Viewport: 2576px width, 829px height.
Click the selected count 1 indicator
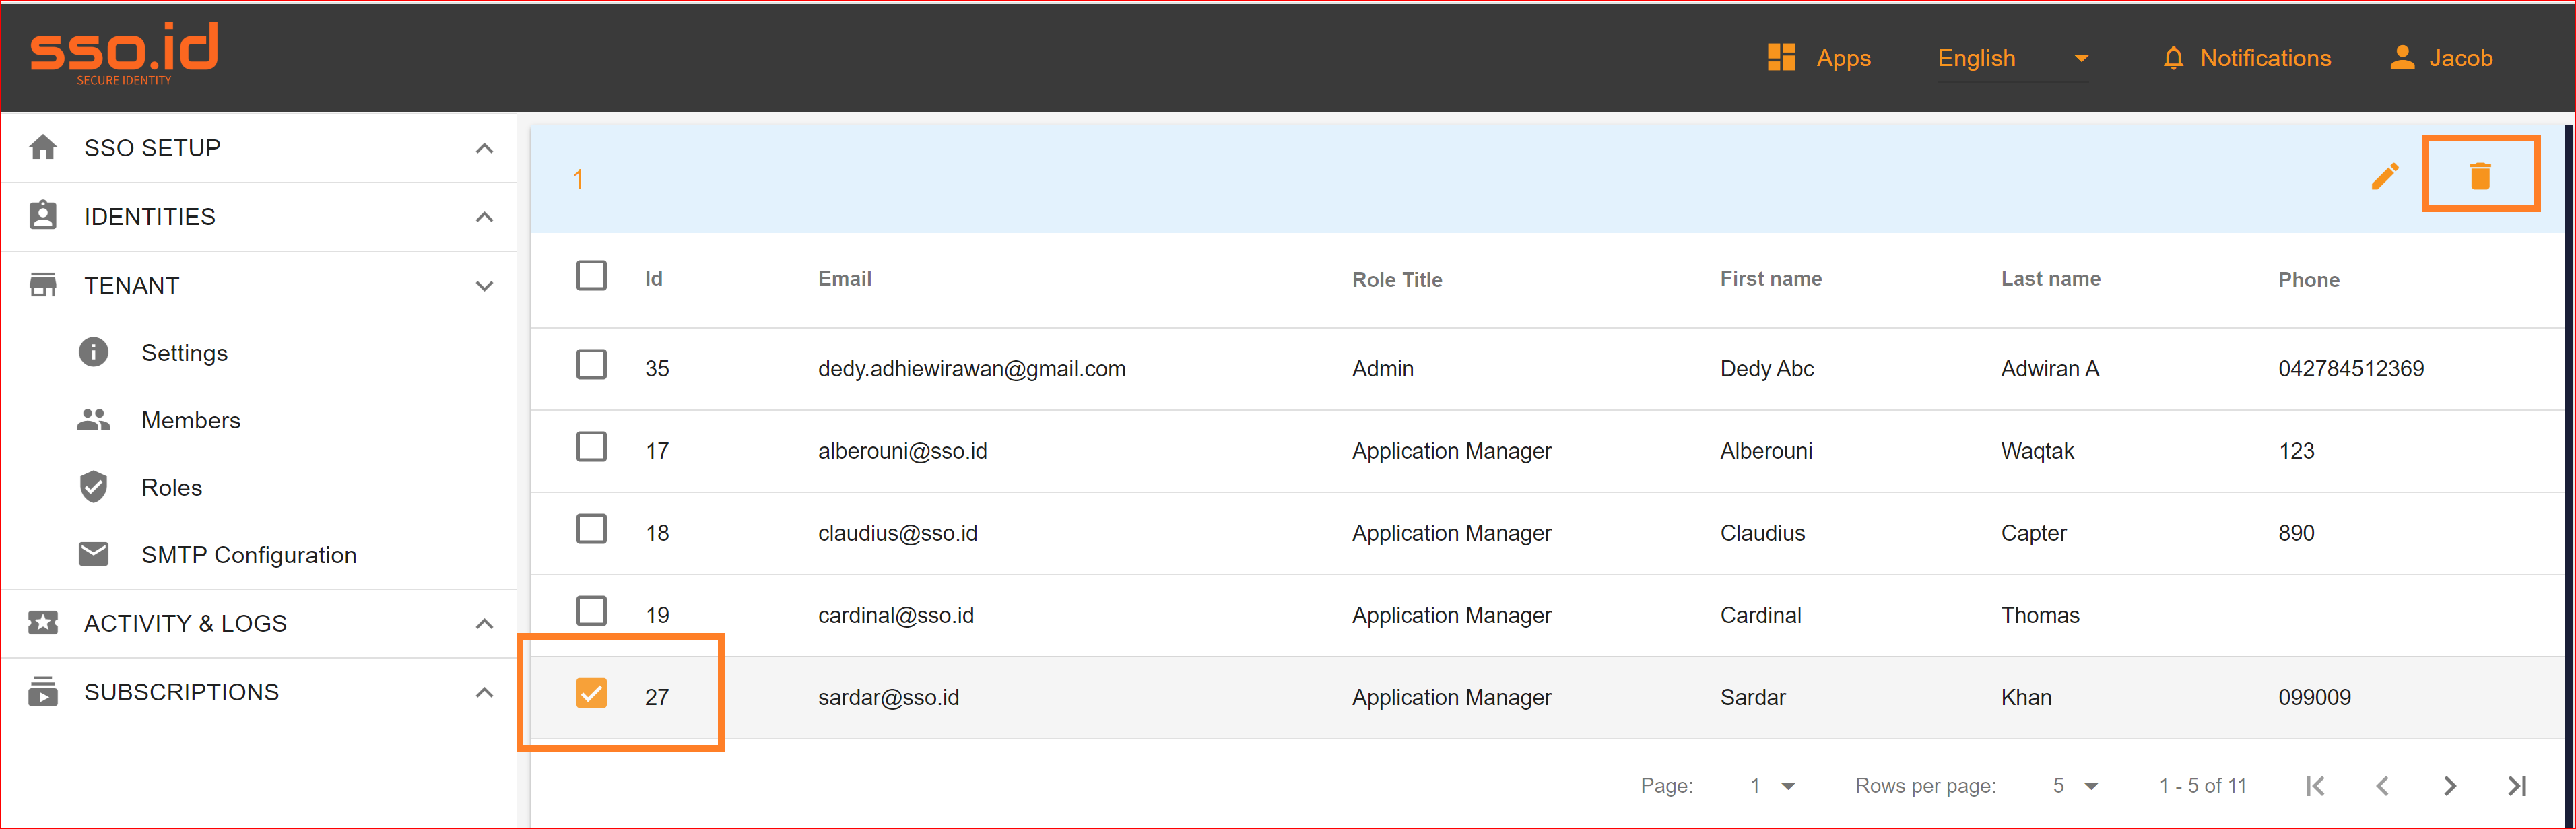click(577, 179)
